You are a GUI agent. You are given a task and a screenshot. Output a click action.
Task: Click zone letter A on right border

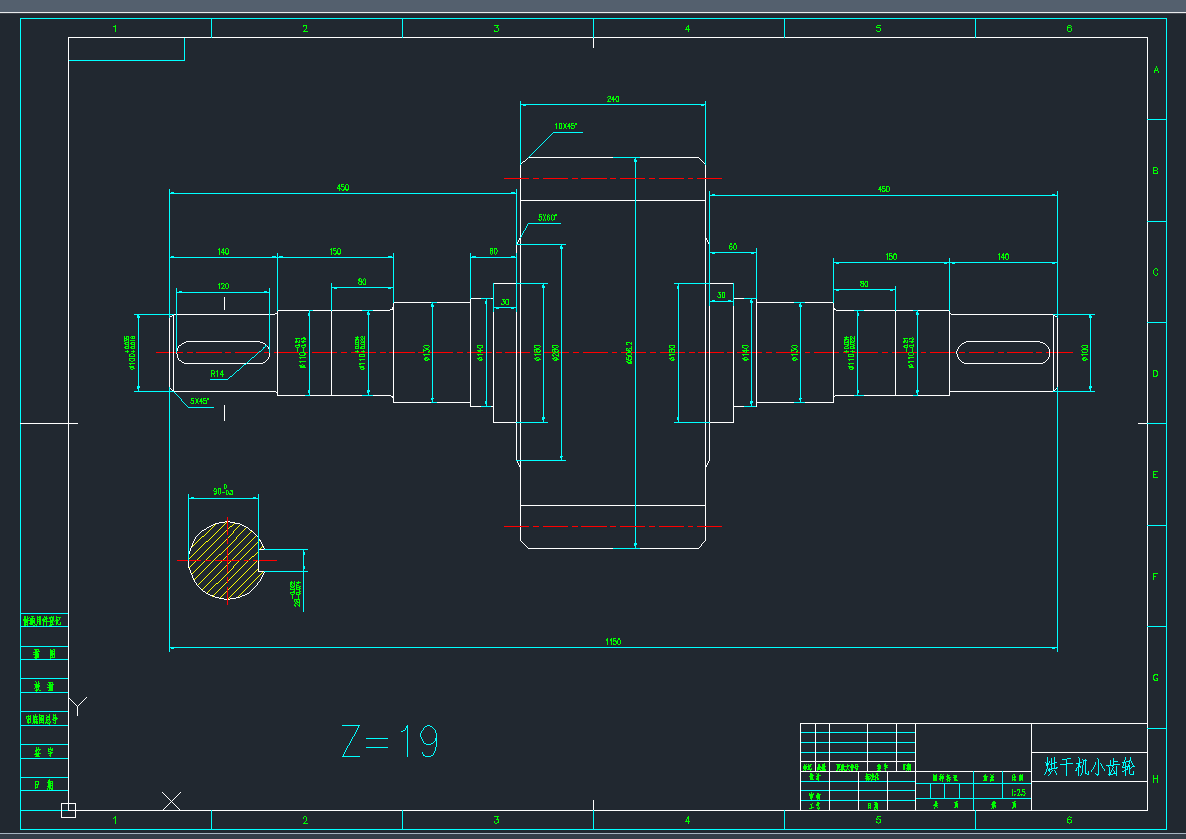1156,70
